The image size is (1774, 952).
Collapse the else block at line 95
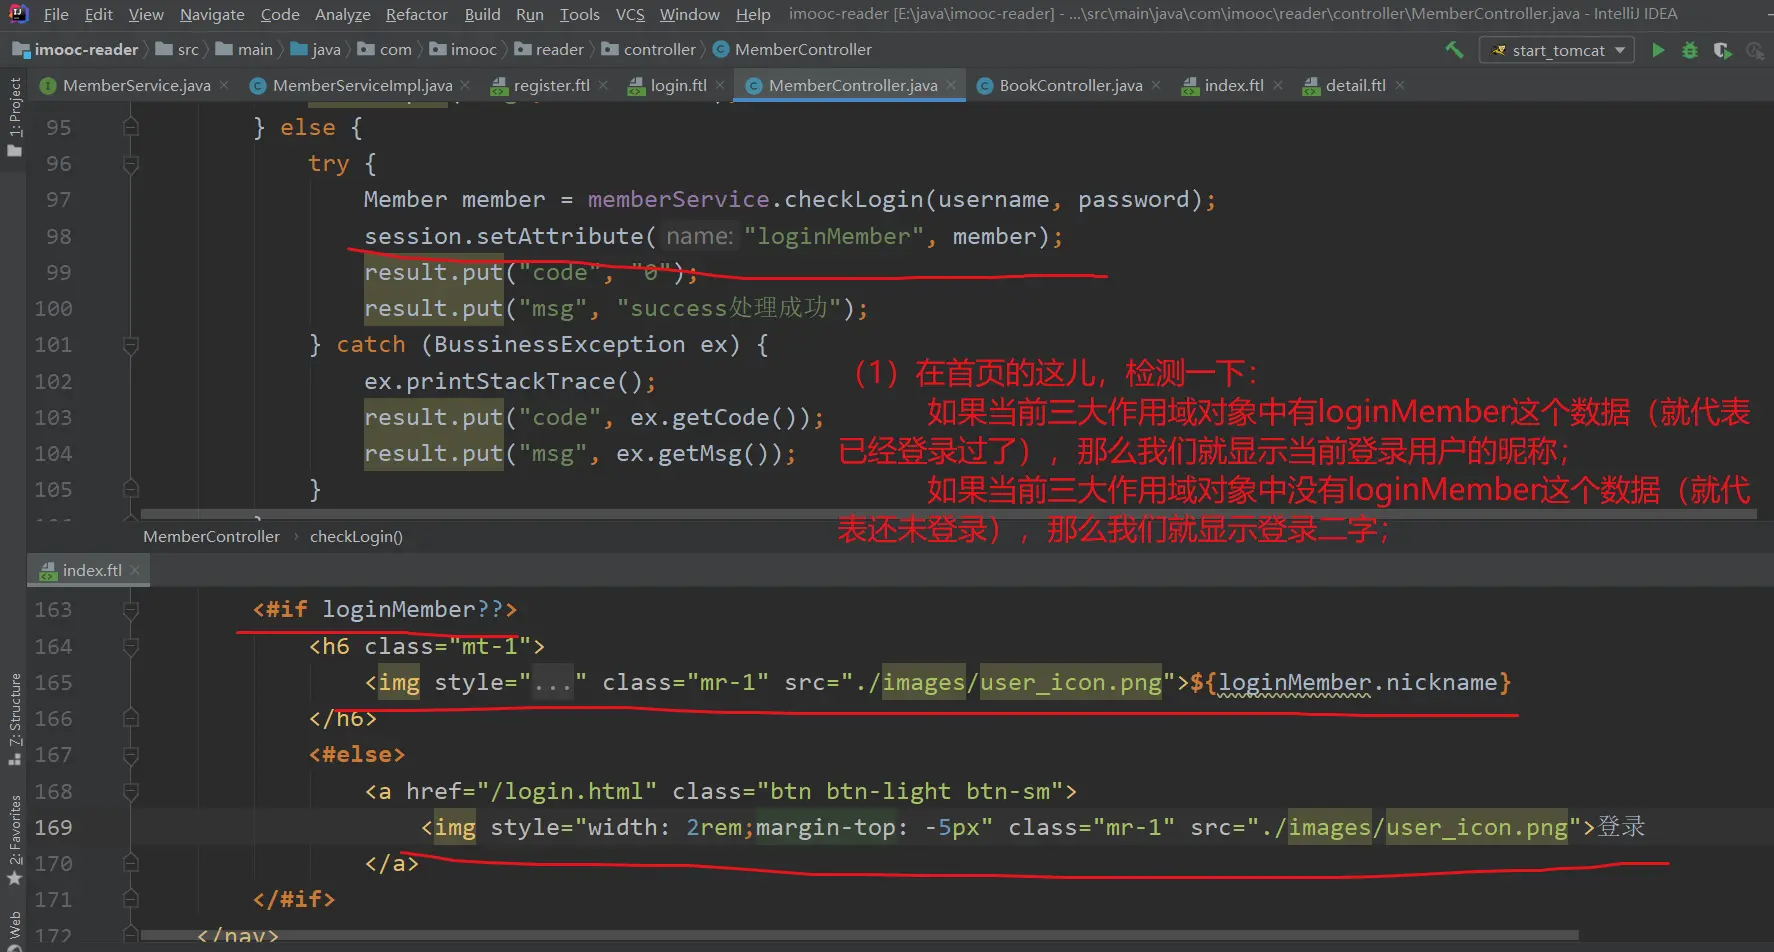point(130,127)
